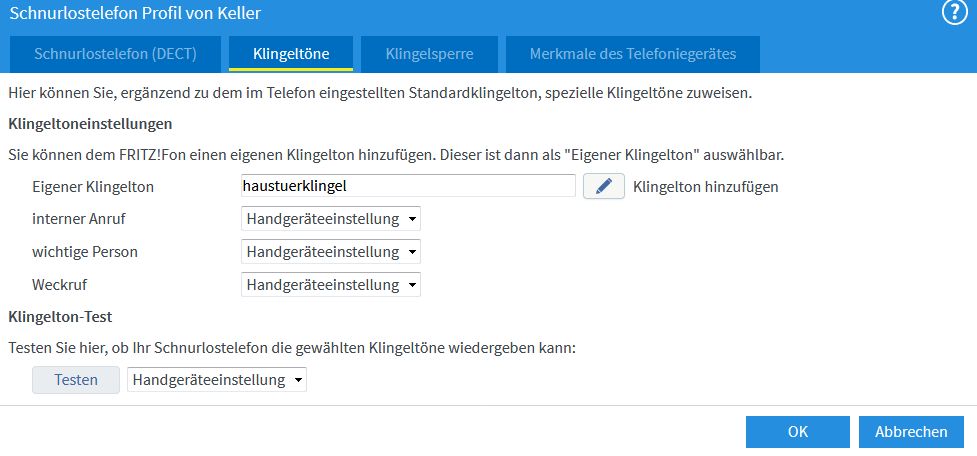Confirm settings with OK button
Viewport: 977px width, 456px height.
point(798,432)
